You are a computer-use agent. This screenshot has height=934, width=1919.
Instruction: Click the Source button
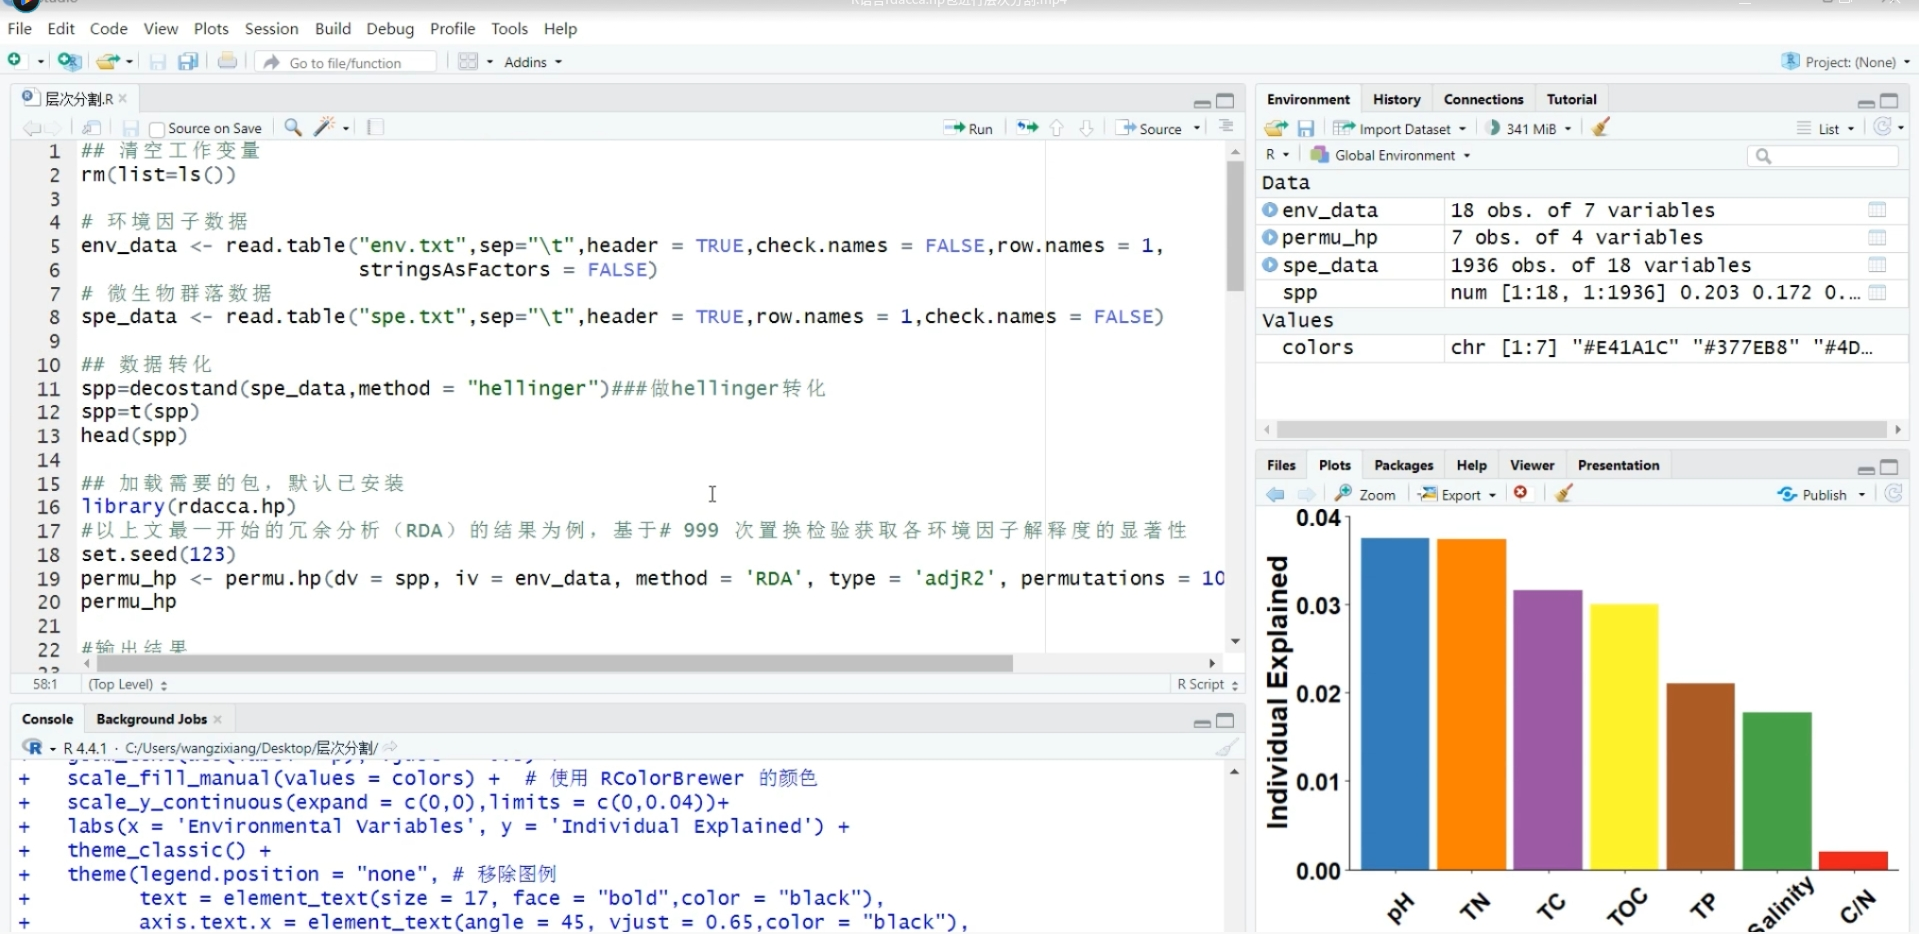[1149, 128]
